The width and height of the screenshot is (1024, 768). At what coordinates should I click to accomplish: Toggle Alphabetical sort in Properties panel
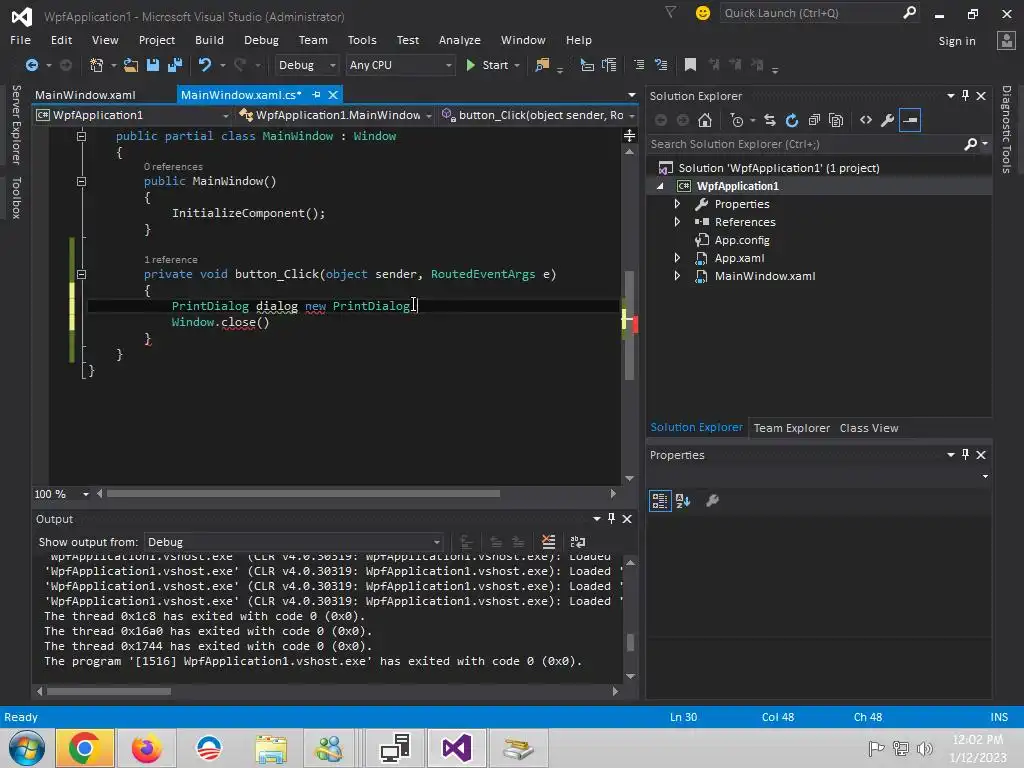tap(683, 501)
